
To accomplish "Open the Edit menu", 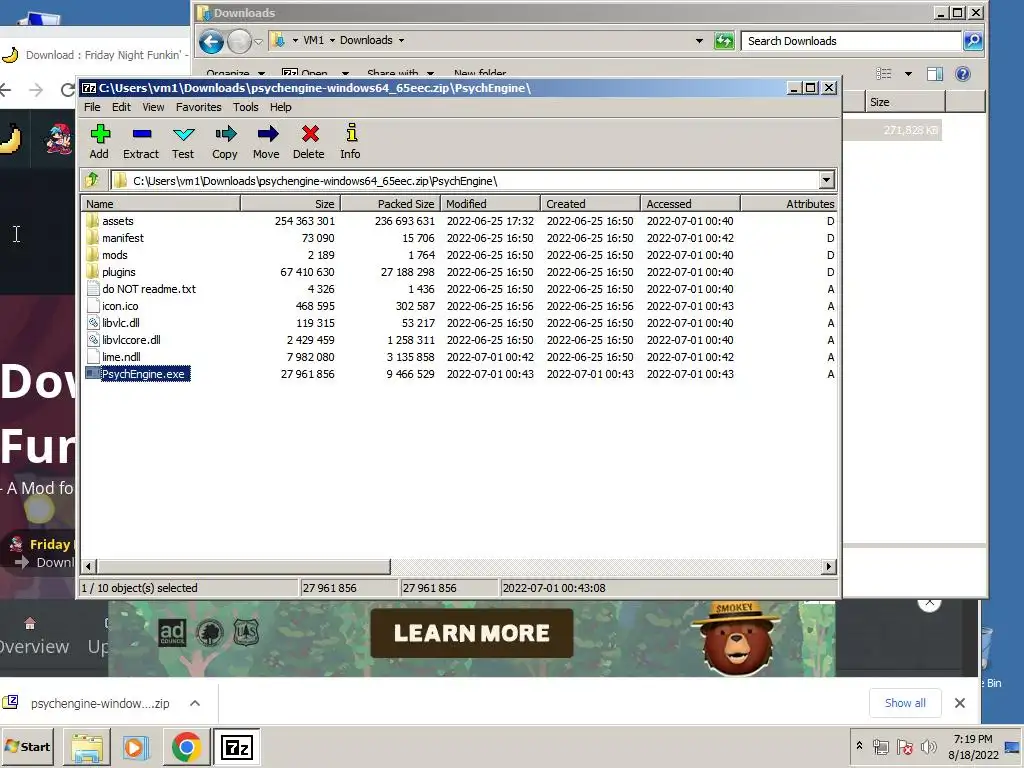I will tap(121, 107).
